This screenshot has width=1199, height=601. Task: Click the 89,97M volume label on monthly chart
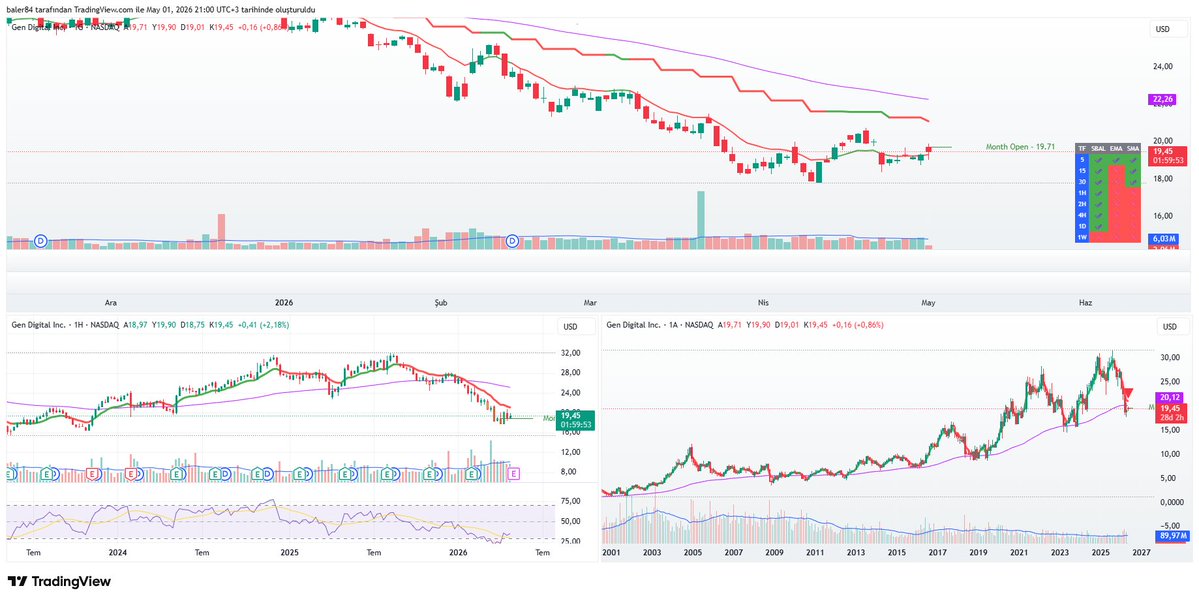click(1171, 536)
